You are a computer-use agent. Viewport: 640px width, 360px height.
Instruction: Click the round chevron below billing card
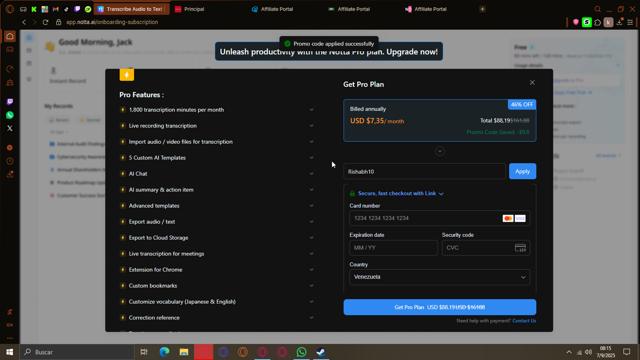[440, 151]
